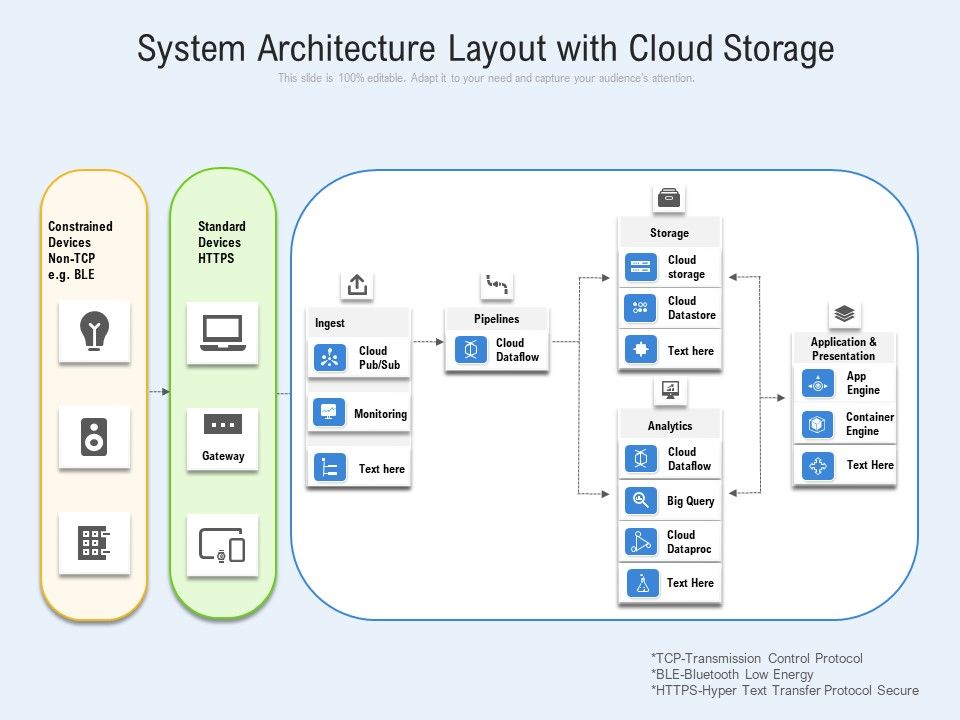
Task: Select the laptop icon under Standard Devices
Action: point(223,333)
